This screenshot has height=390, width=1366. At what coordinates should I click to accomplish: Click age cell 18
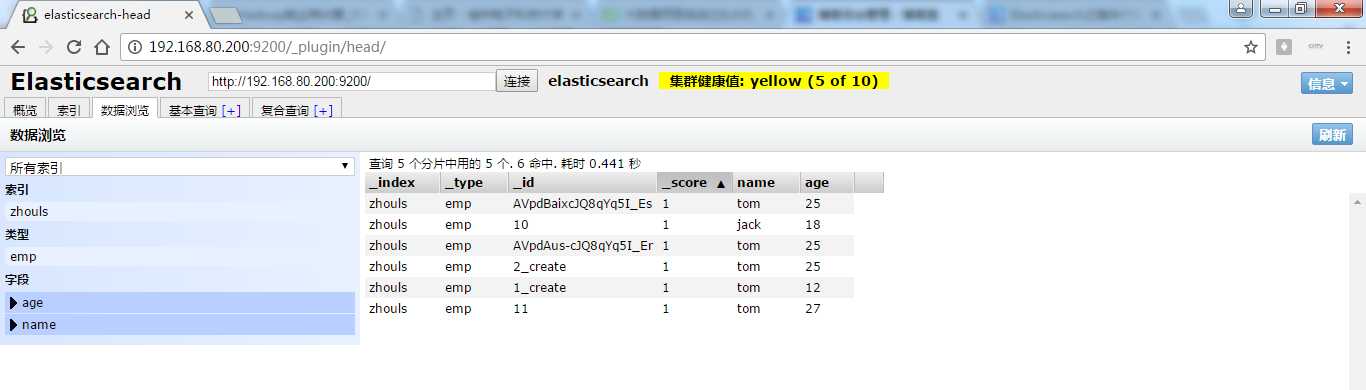pos(812,224)
